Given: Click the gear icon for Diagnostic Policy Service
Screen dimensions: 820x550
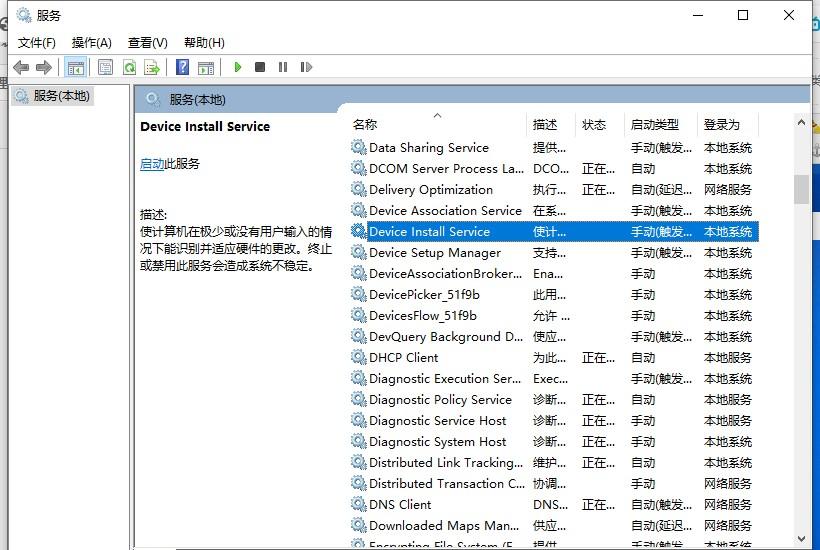Looking at the screenshot, I should (x=358, y=399).
